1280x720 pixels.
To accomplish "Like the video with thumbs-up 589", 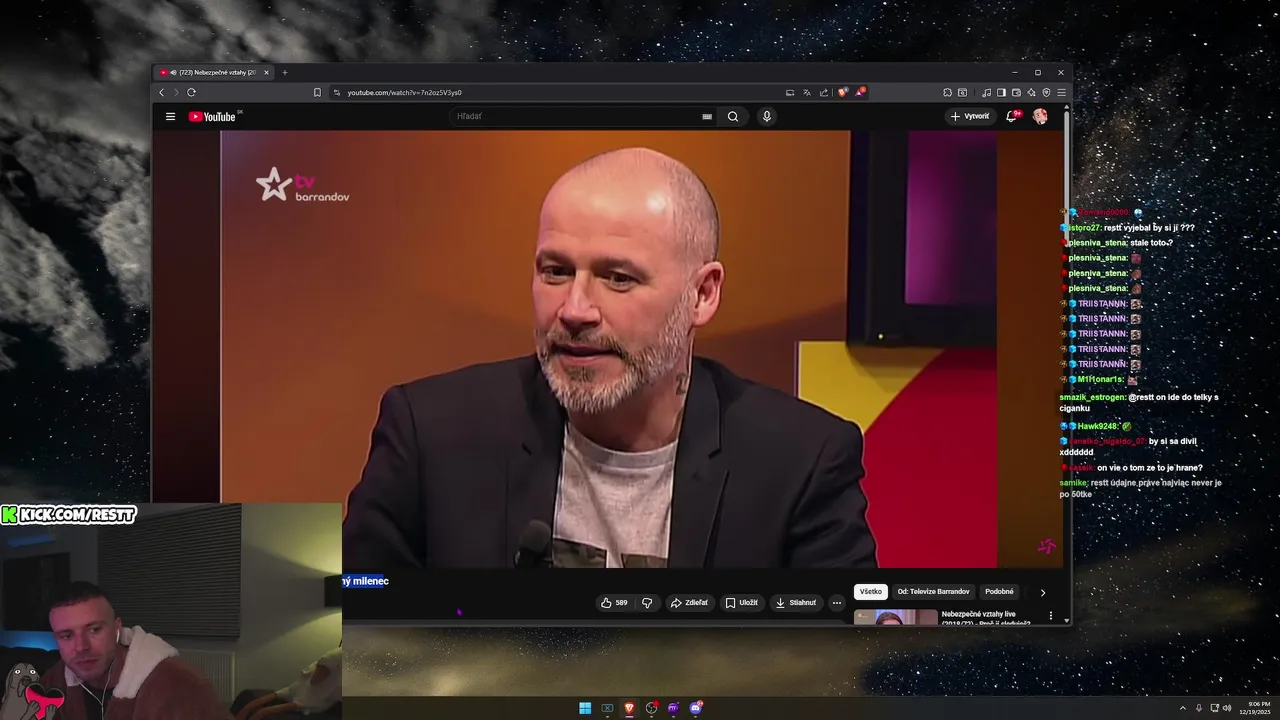I will point(614,603).
